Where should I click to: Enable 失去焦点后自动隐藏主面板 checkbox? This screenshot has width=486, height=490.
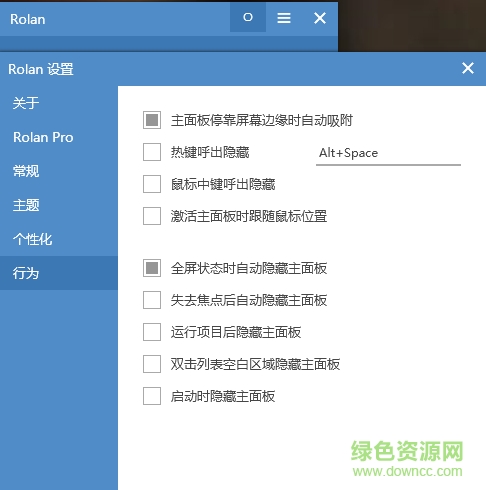pyautogui.click(x=152, y=300)
